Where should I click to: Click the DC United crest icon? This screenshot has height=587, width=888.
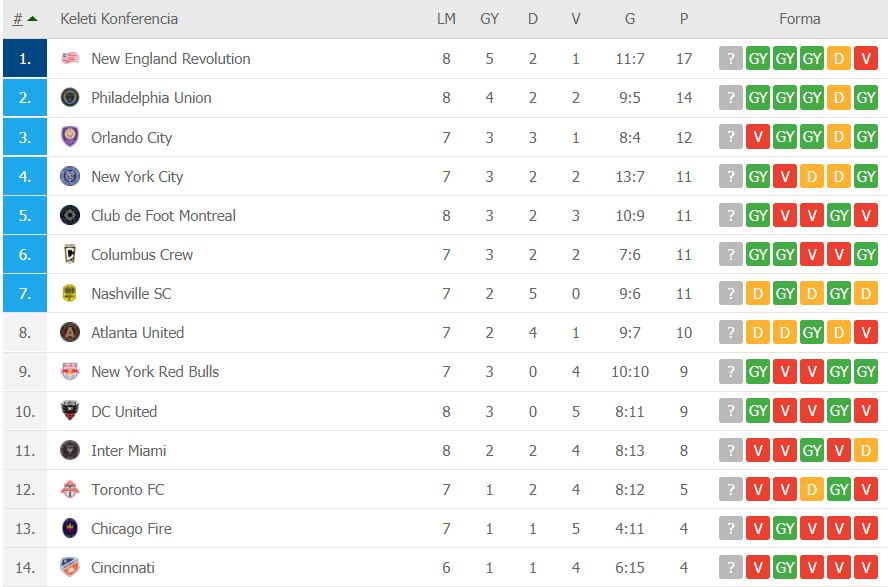tap(70, 411)
